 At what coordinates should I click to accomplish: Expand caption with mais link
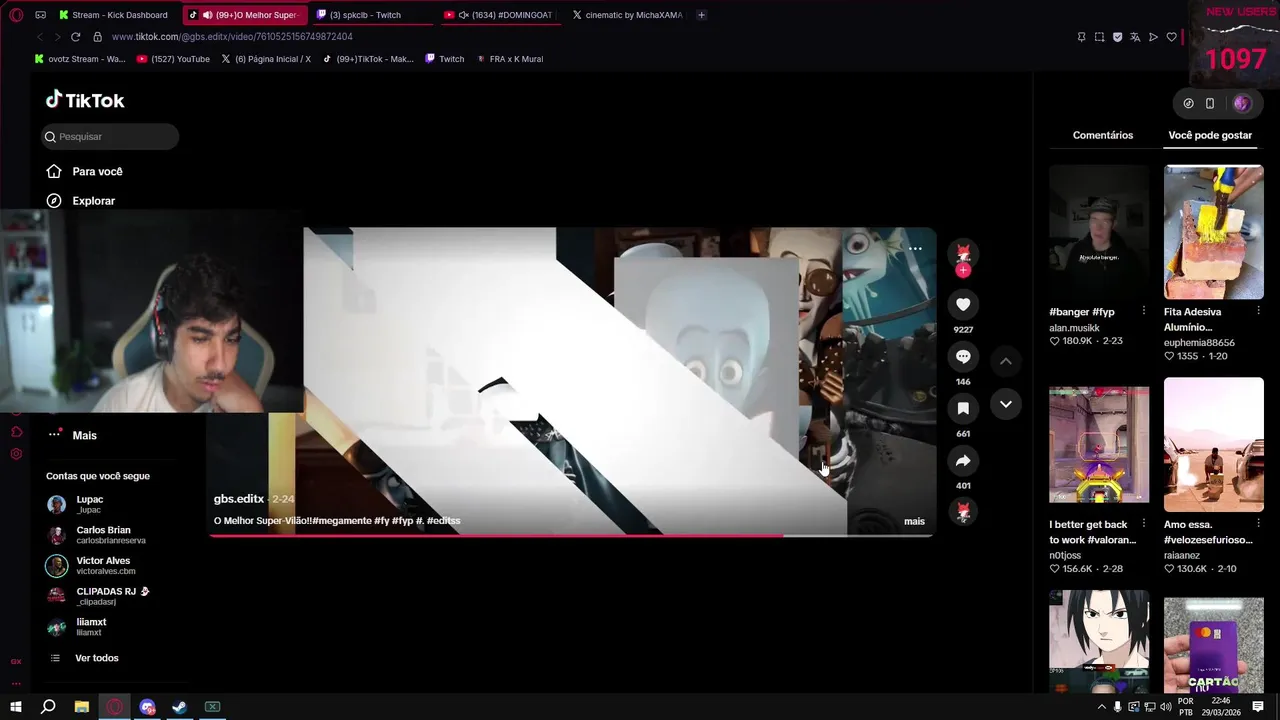pos(914,521)
